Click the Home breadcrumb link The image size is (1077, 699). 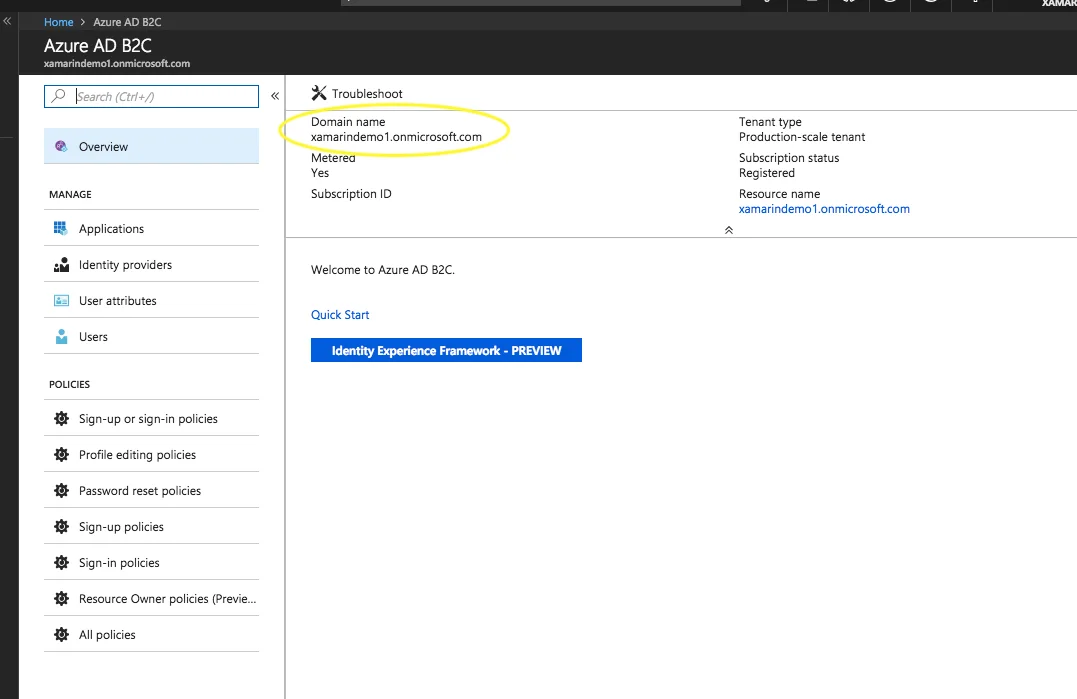click(x=58, y=22)
